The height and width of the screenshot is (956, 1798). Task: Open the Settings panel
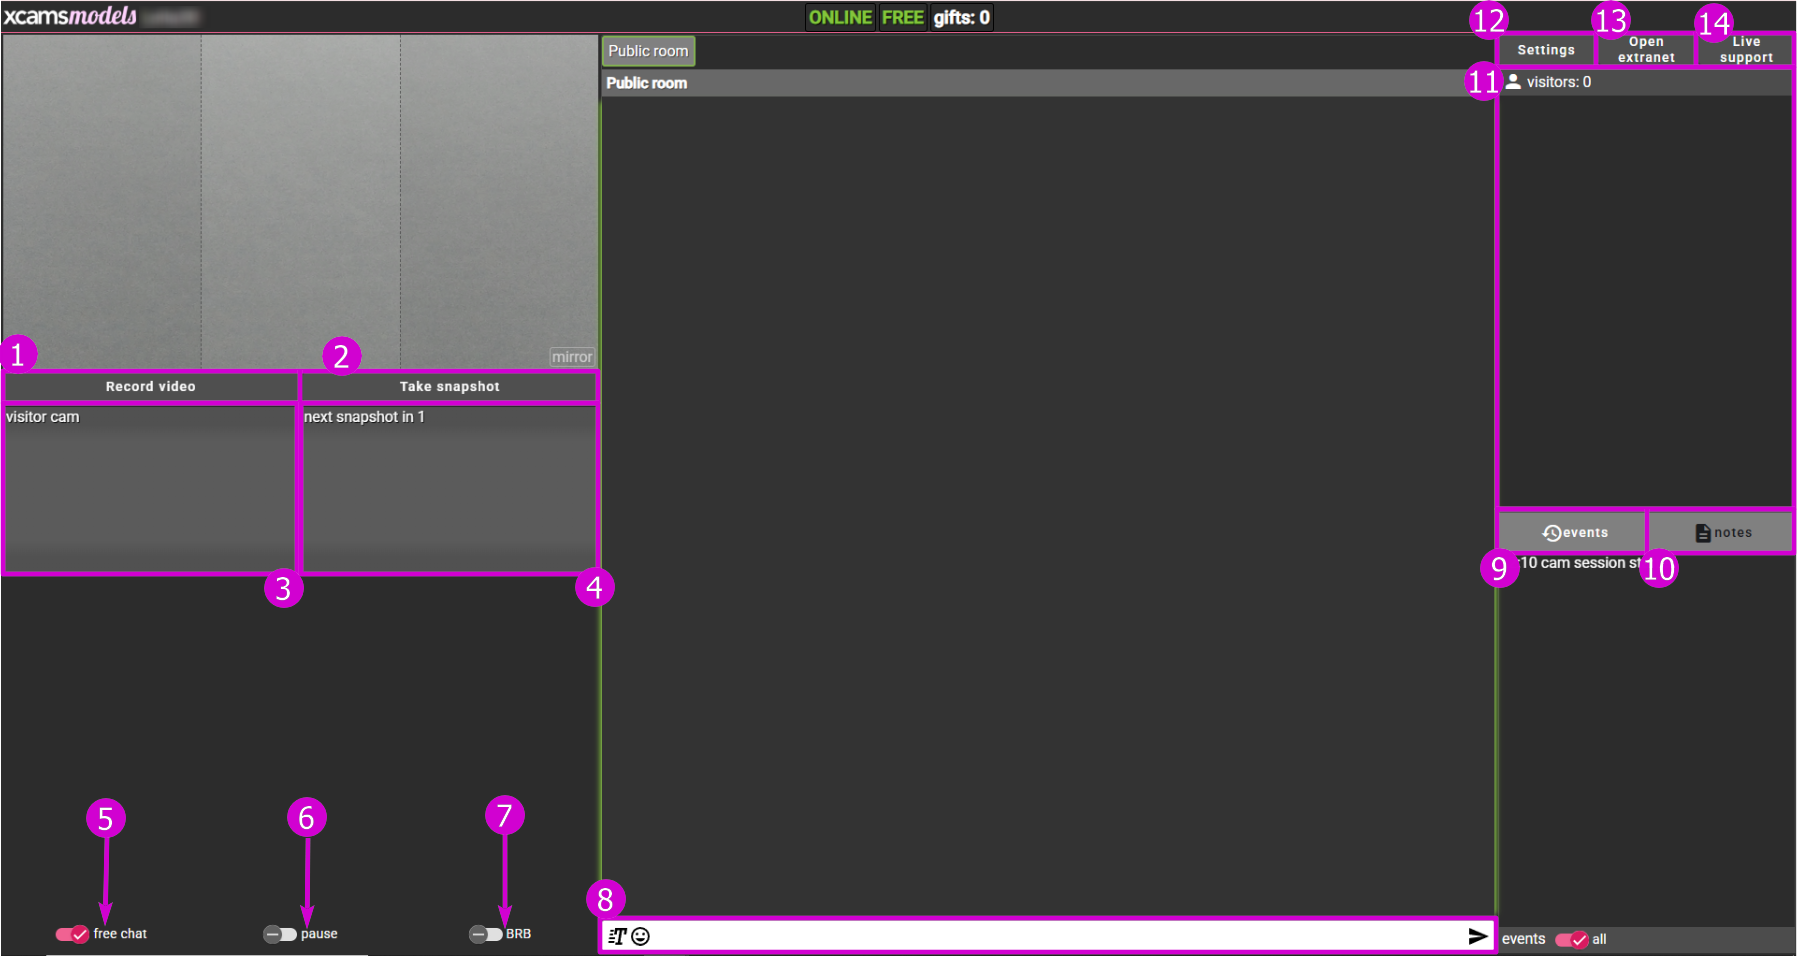[1545, 50]
